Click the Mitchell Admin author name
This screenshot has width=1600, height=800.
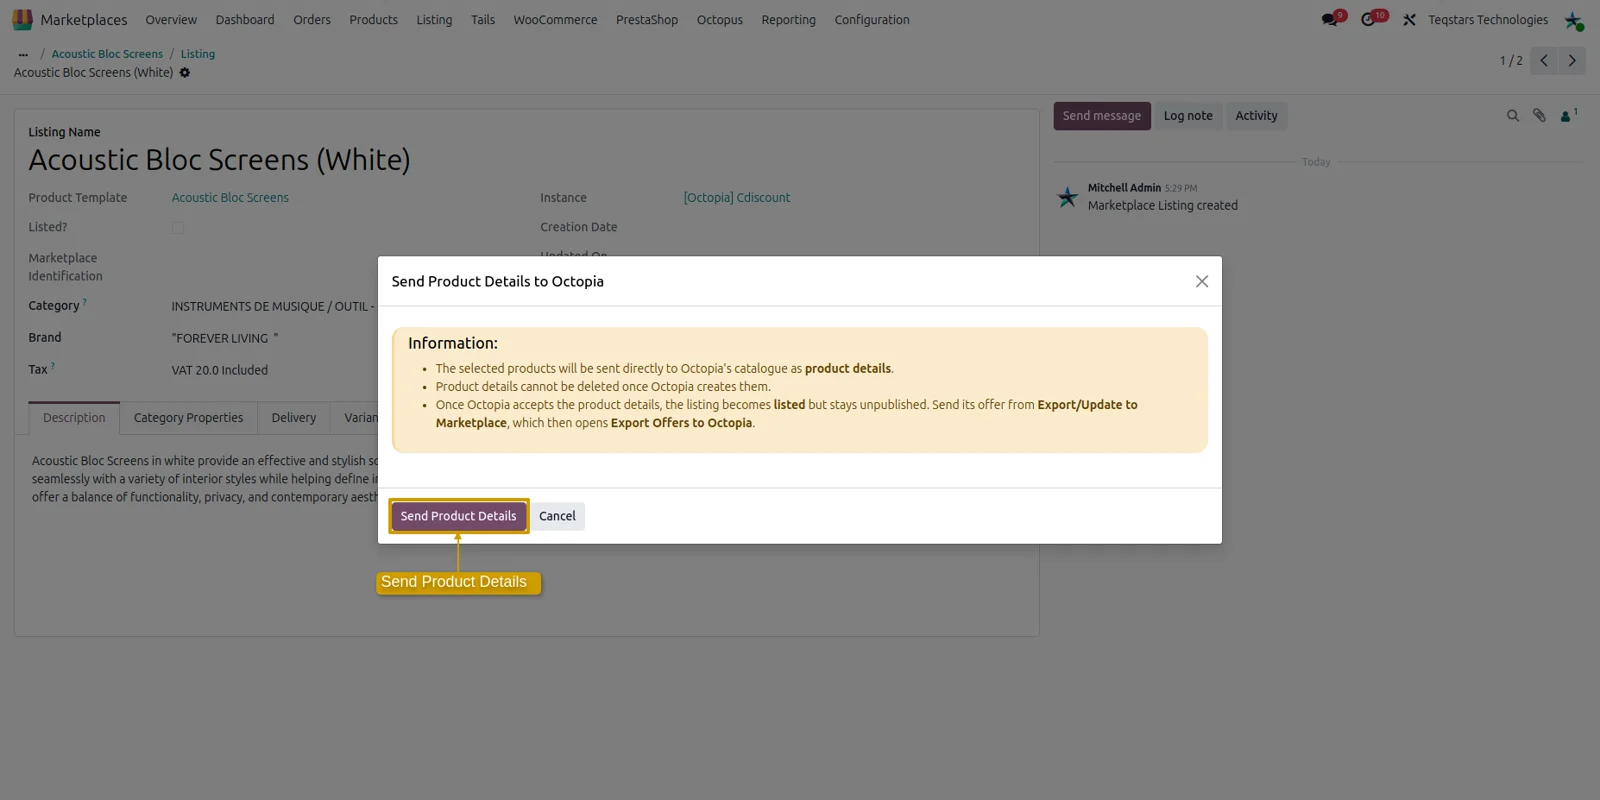[1124, 188]
